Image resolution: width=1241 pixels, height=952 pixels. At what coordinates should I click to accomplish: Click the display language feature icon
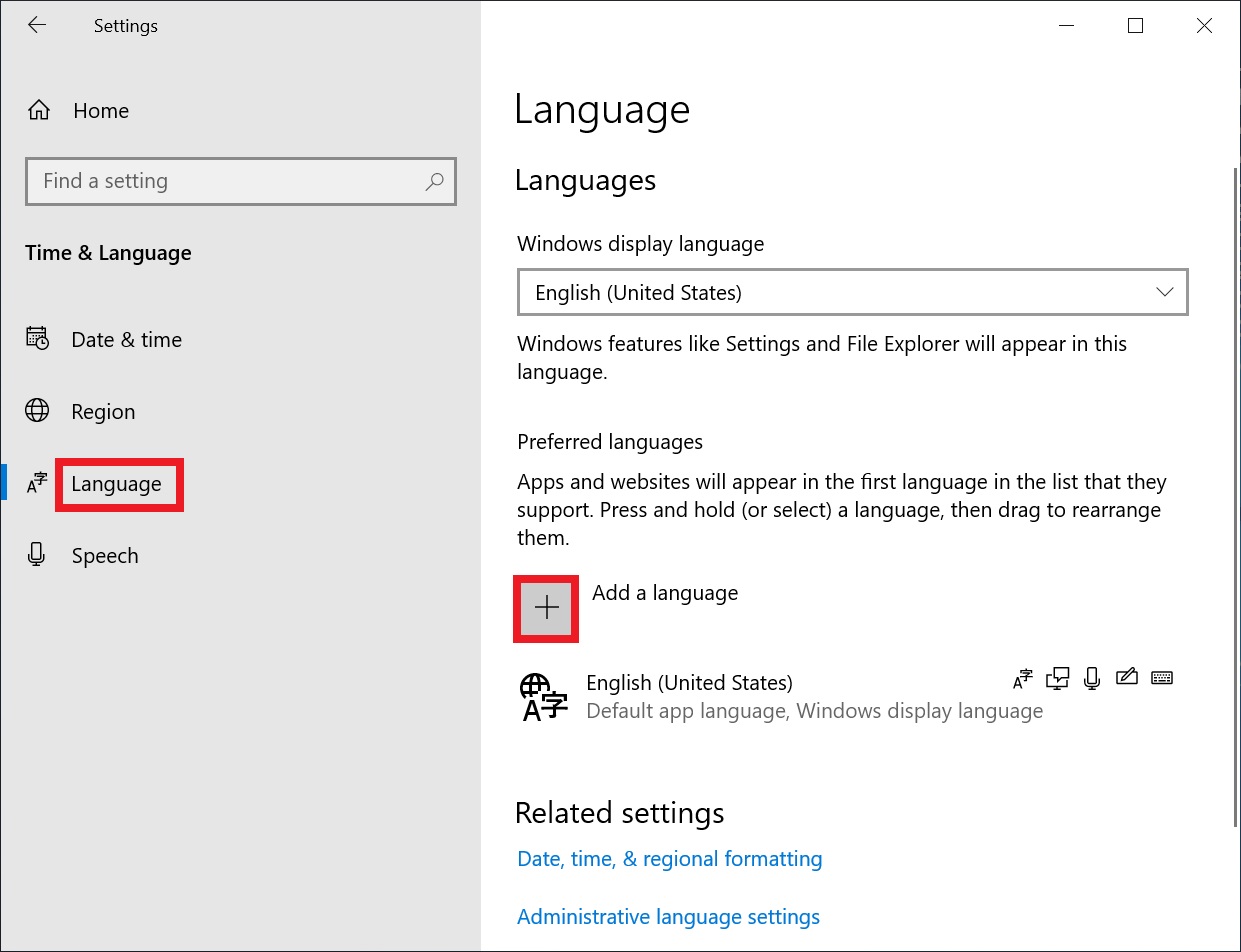coord(1022,679)
